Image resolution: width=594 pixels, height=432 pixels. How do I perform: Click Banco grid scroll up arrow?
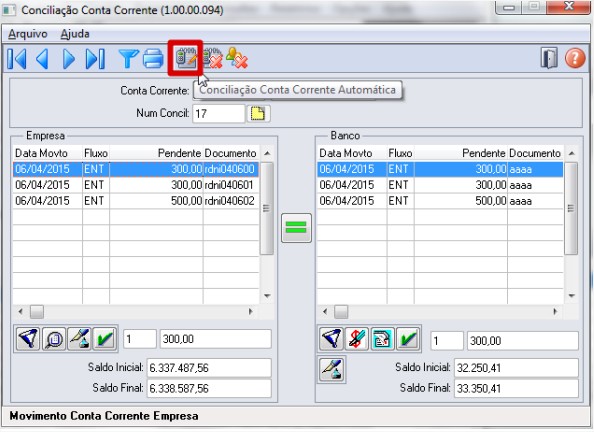pyautogui.click(x=571, y=153)
